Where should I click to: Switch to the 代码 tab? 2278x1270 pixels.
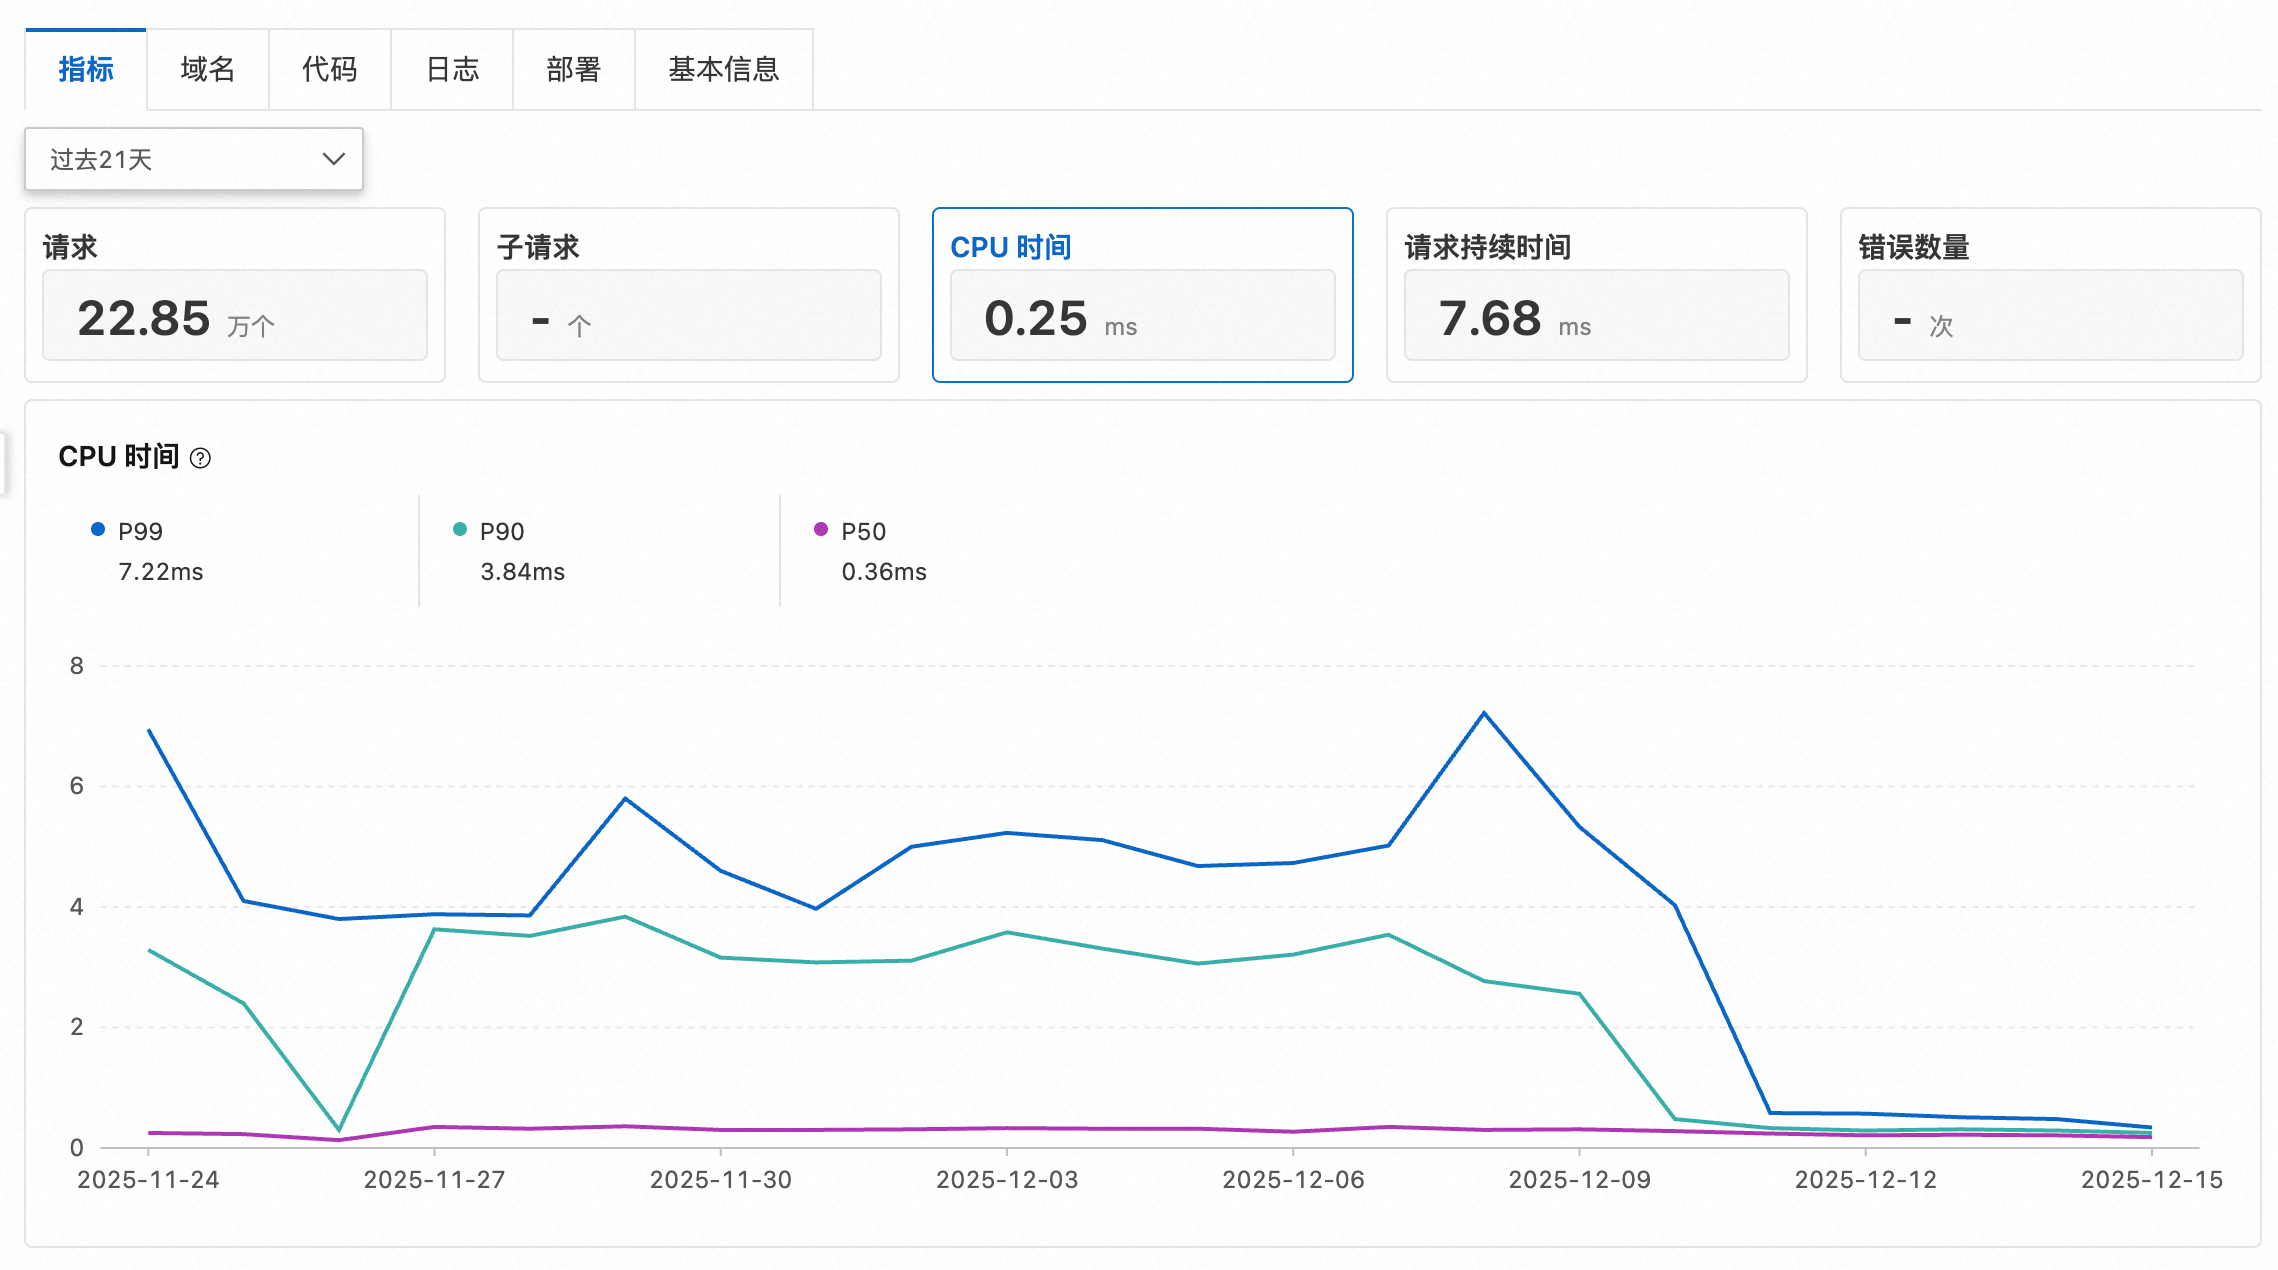coord(329,69)
